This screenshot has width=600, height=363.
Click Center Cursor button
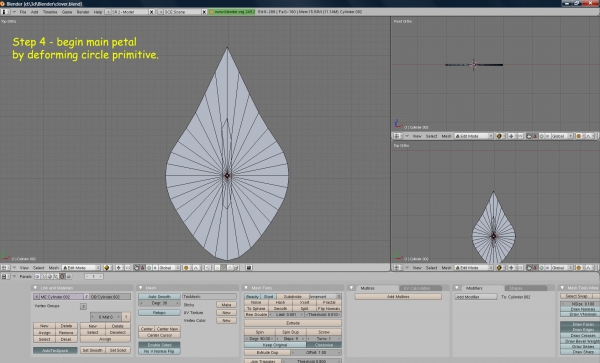[159, 335]
